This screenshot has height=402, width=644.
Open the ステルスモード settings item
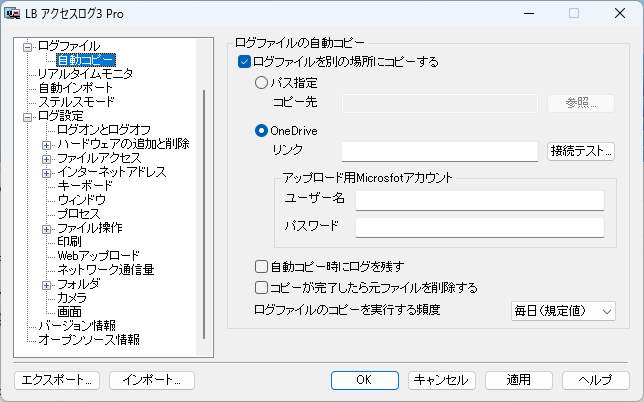tap(76, 101)
